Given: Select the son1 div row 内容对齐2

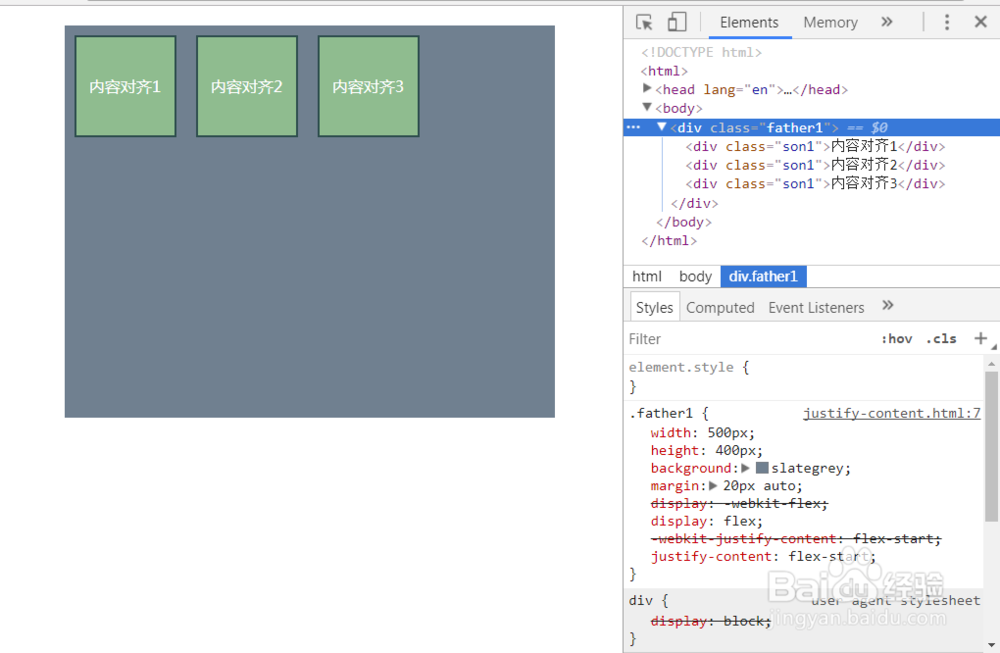Looking at the screenshot, I should [x=815, y=165].
